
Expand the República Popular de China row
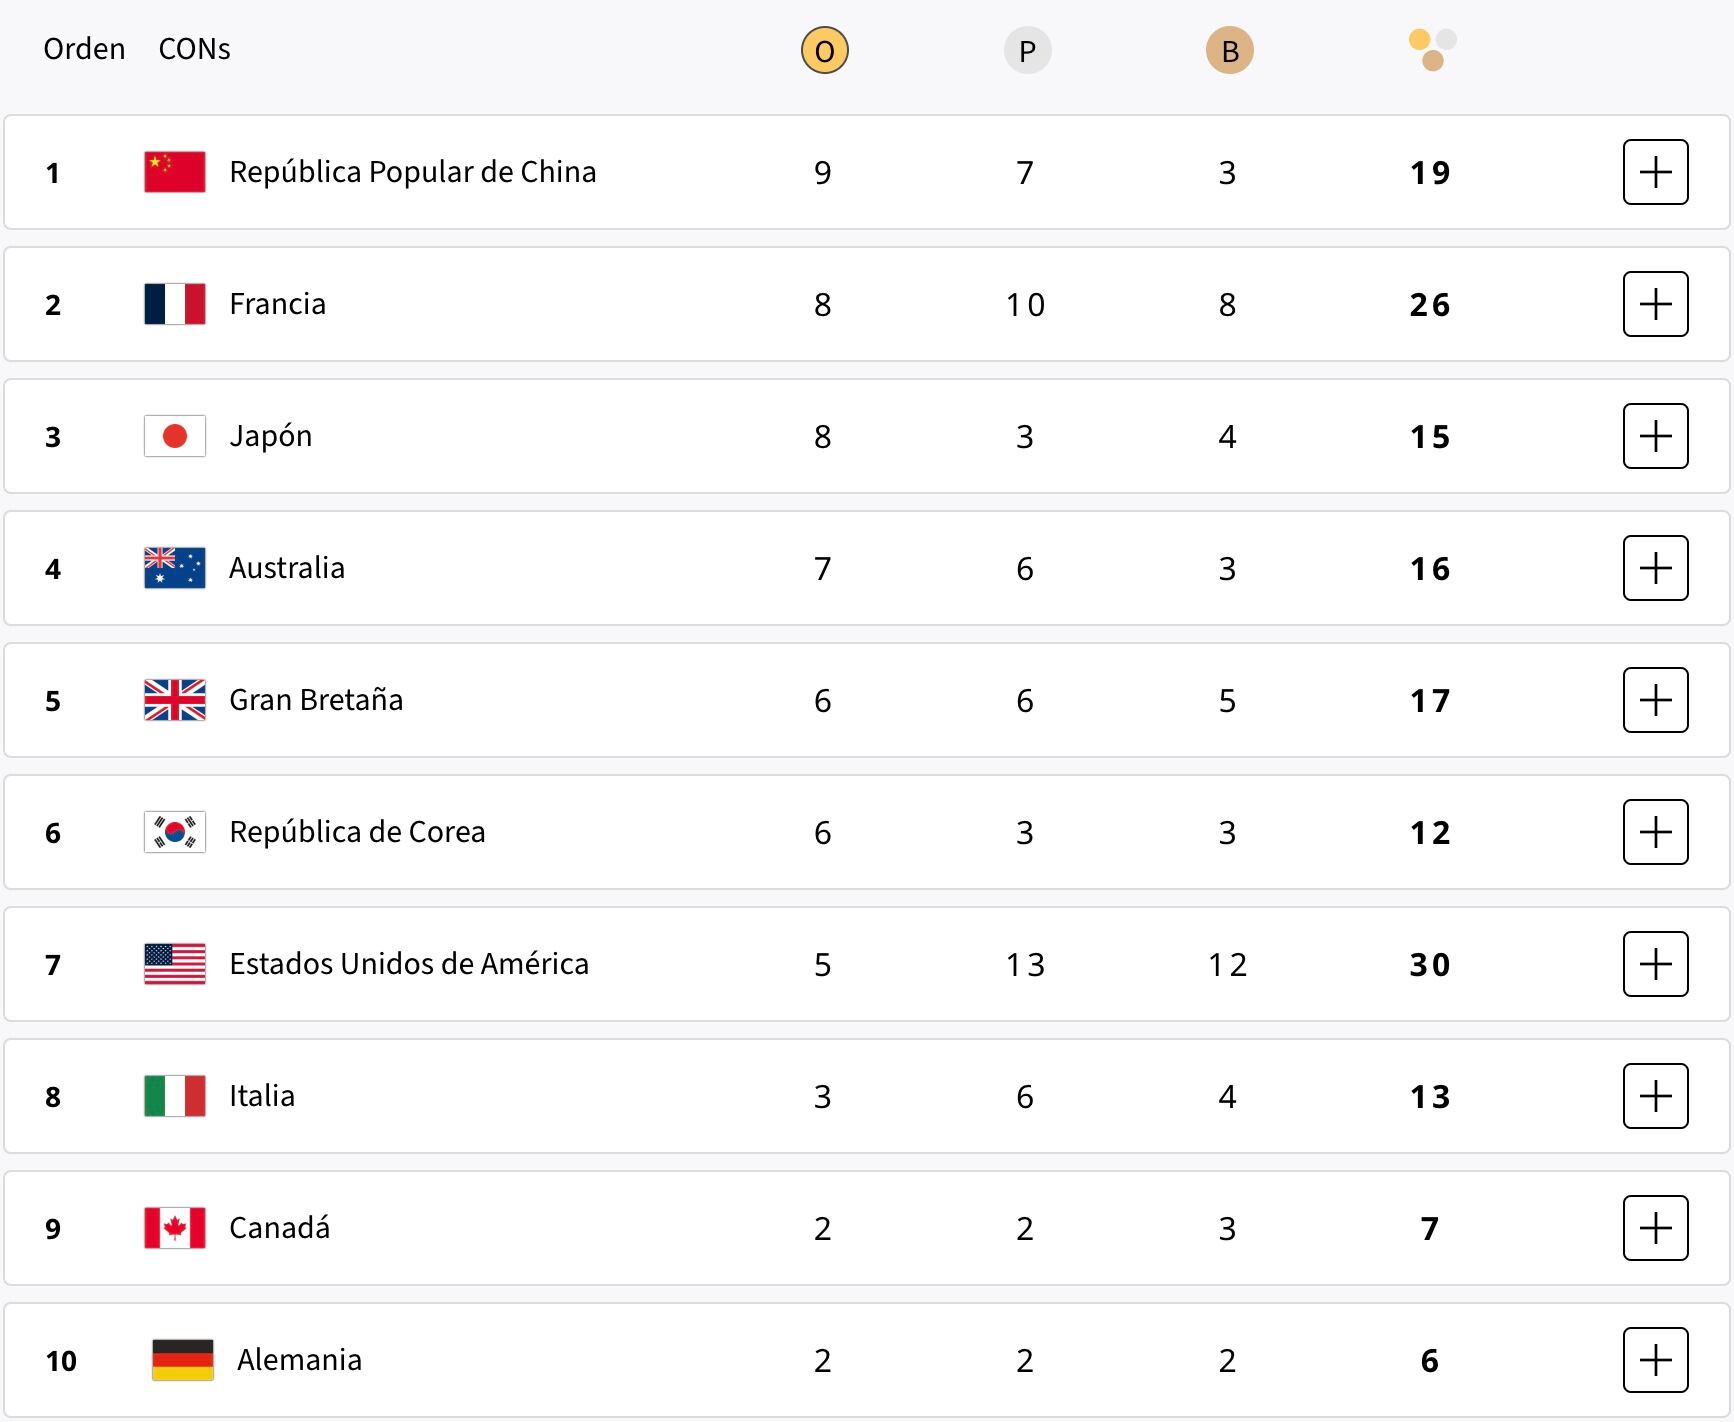[x=1655, y=172]
